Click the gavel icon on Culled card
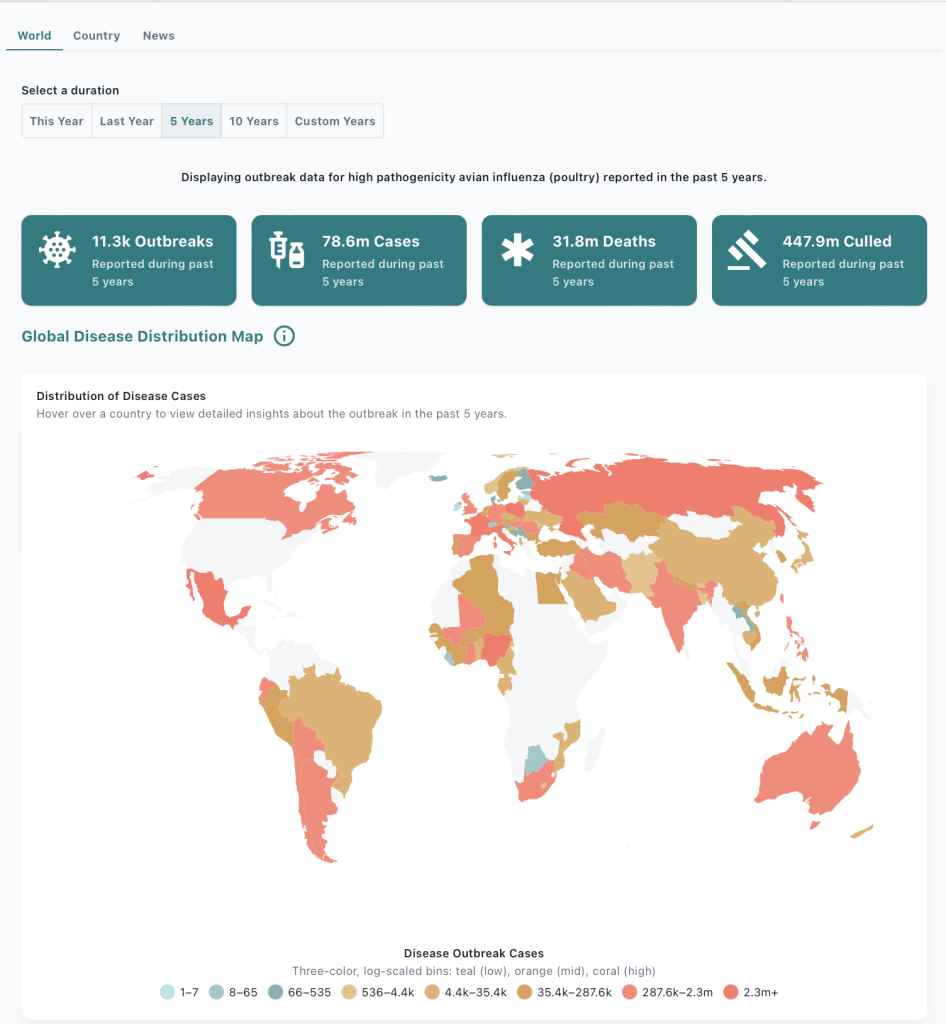The image size is (946, 1024). (747, 250)
